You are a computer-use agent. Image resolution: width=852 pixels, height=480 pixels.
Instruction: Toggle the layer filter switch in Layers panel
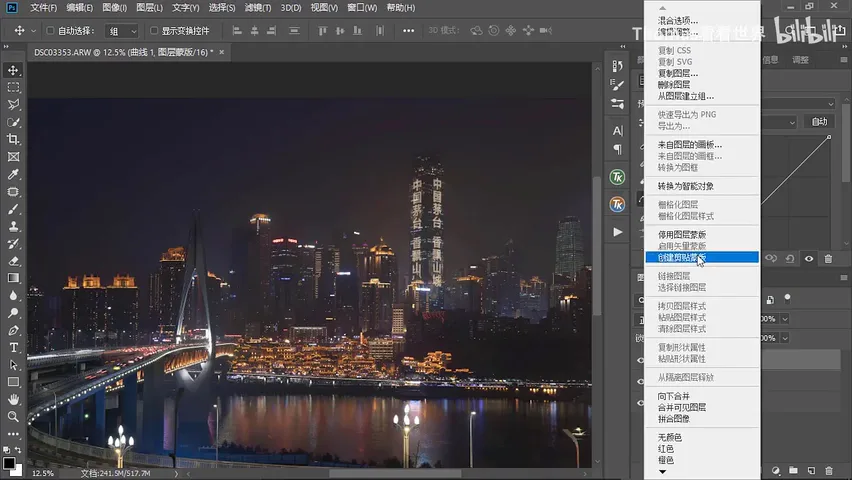(787, 297)
